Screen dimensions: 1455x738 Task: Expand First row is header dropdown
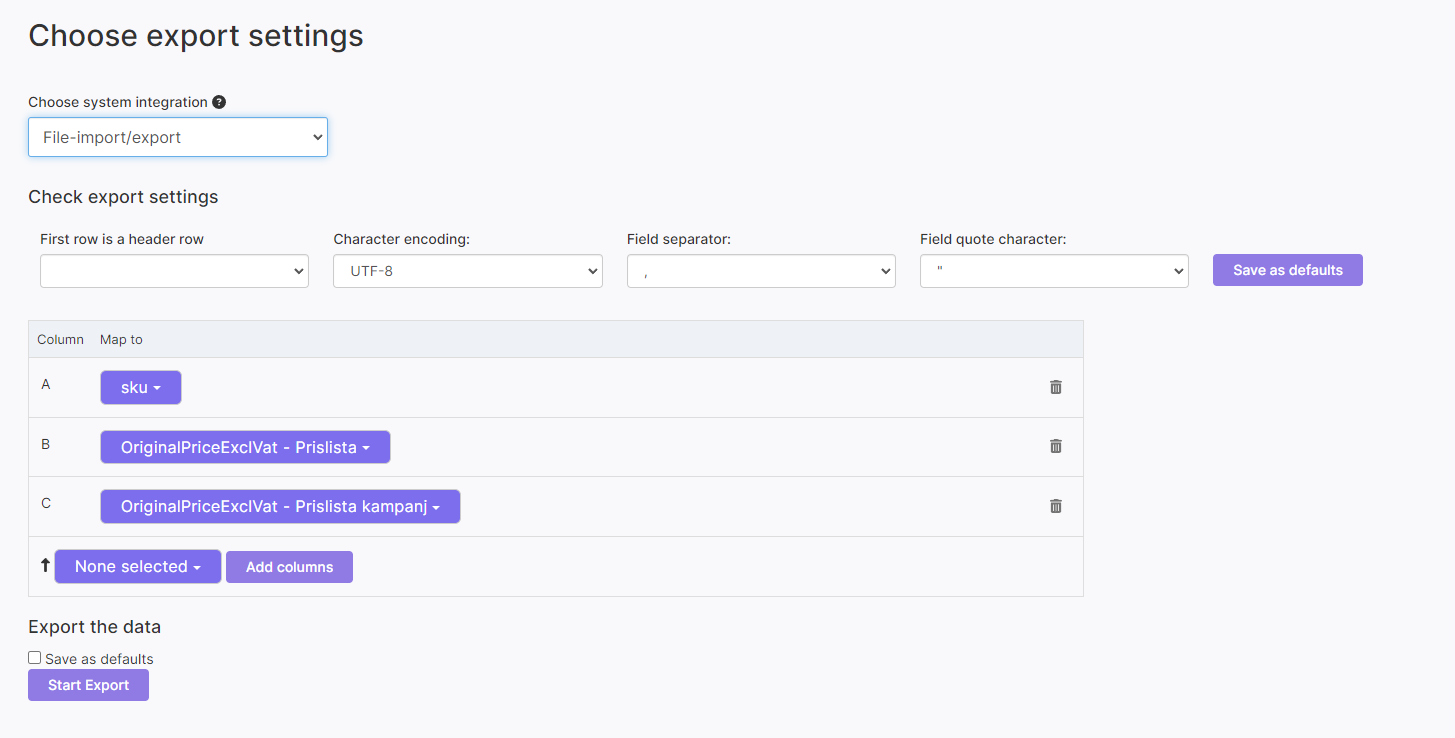click(x=174, y=271)
